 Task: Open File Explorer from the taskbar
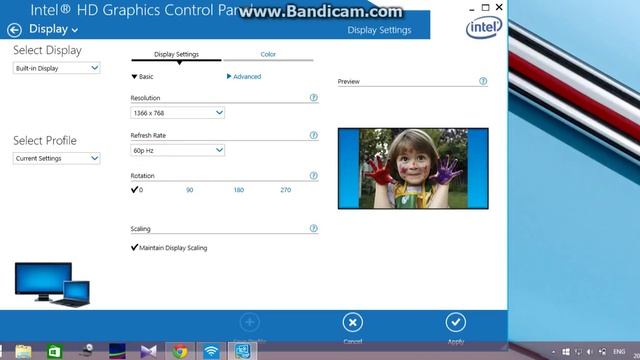tap(23, 351)
